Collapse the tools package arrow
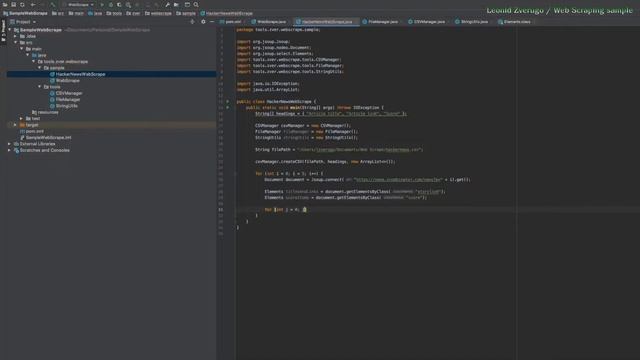Screen dimensions: 640x360 click(x=40, y=87)
